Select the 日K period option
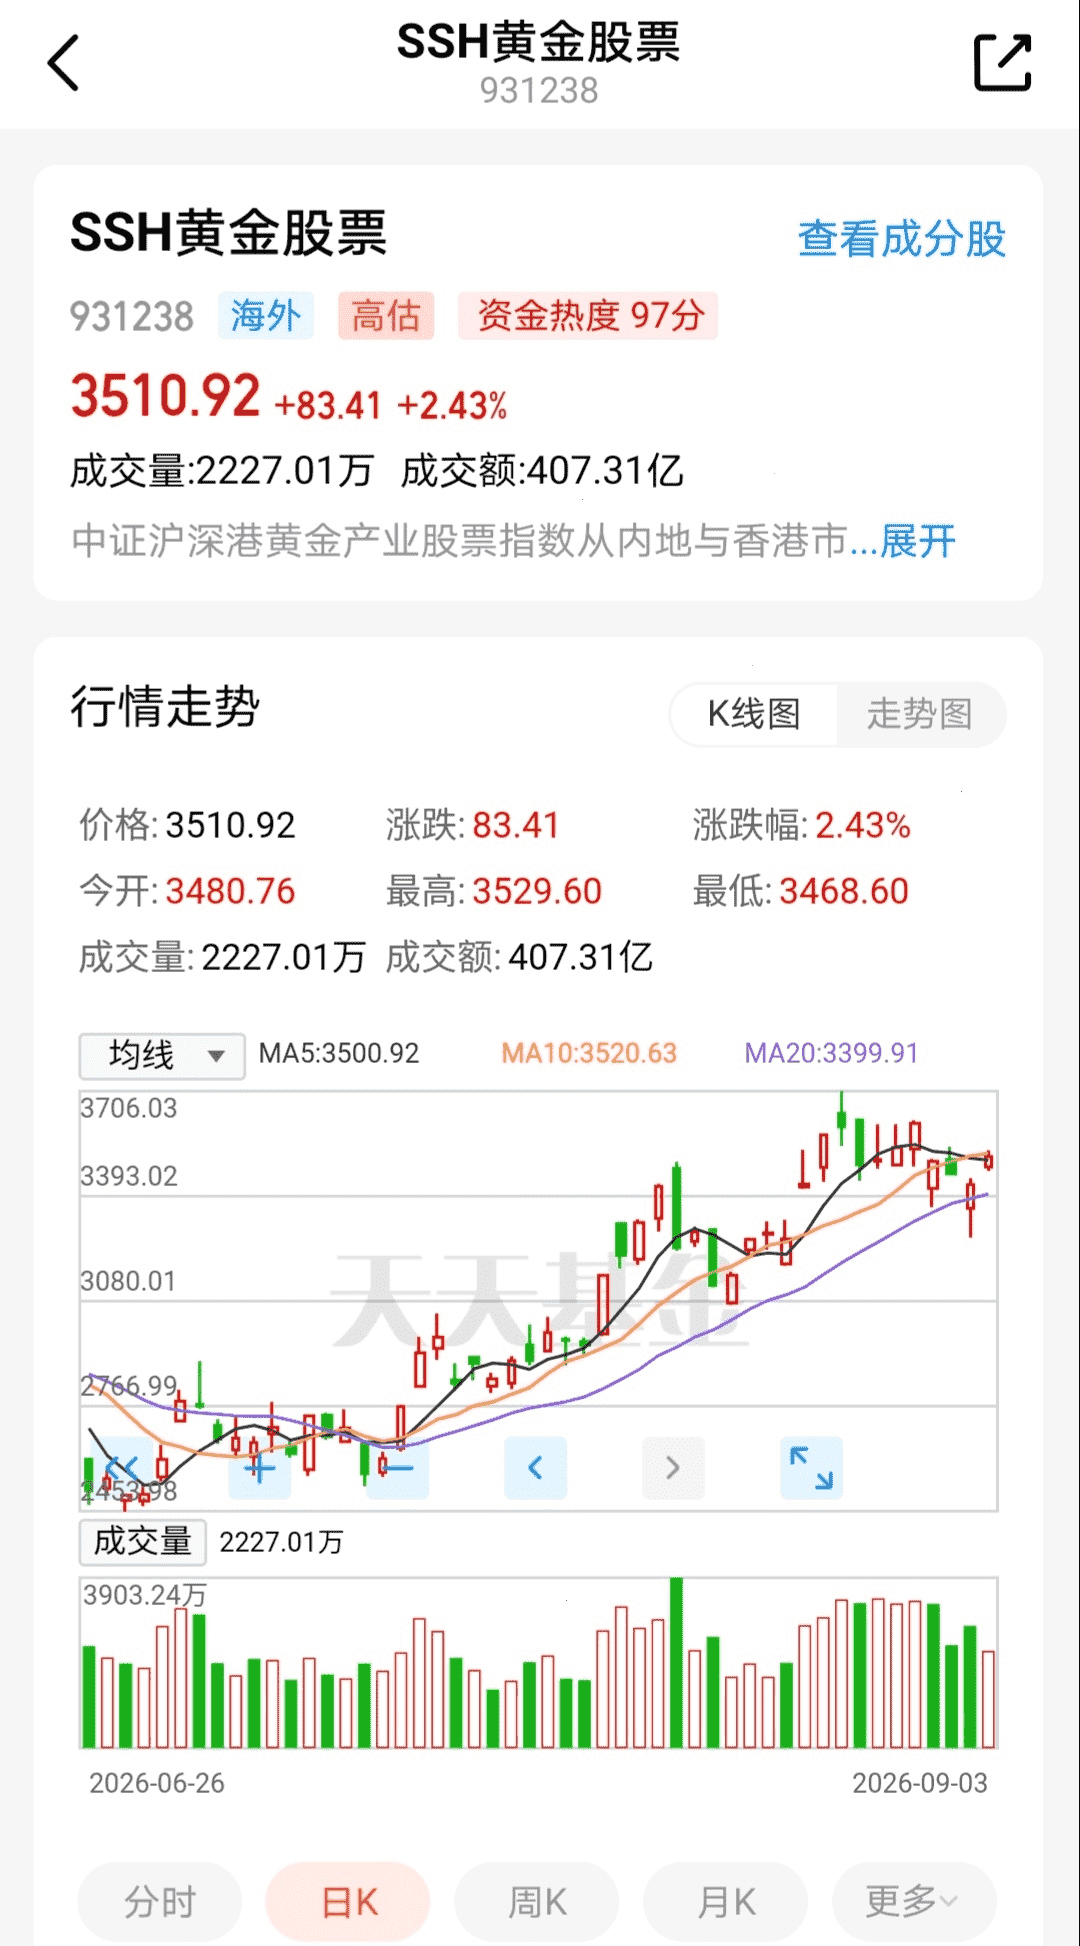 tap(348, 1902)
